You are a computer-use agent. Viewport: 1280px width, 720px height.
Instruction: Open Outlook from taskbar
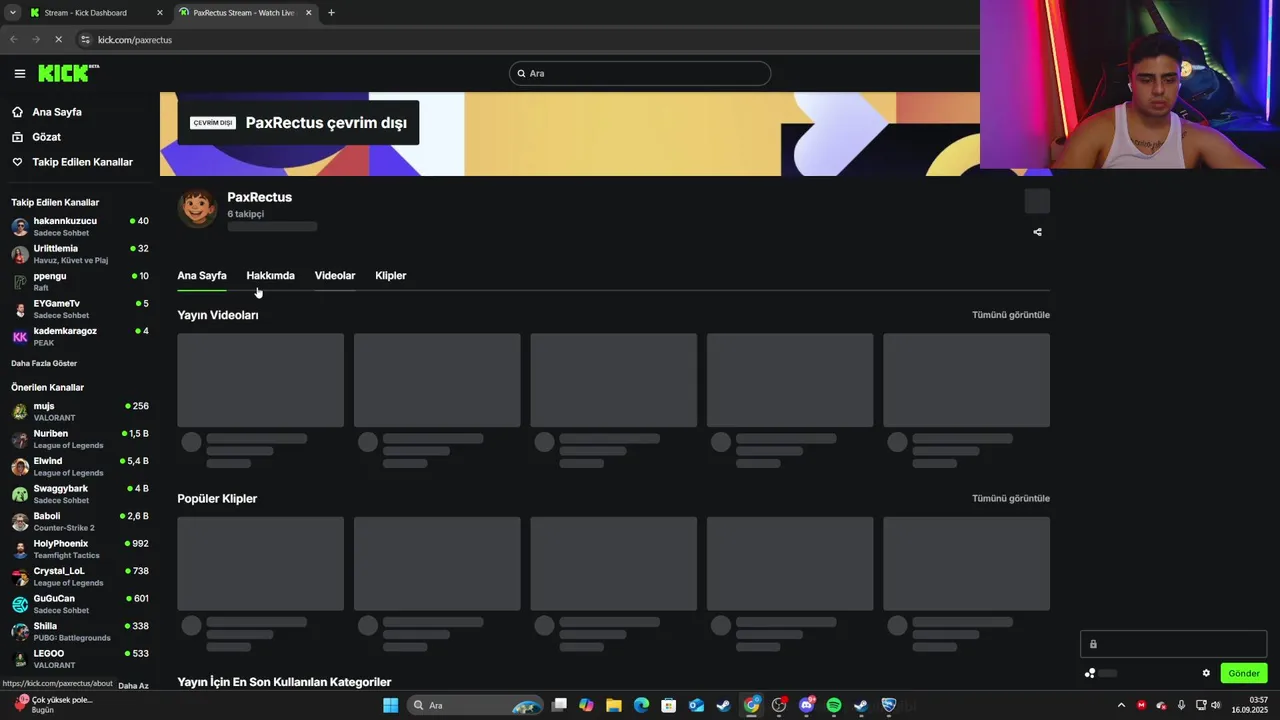click(x=696, y=705)
